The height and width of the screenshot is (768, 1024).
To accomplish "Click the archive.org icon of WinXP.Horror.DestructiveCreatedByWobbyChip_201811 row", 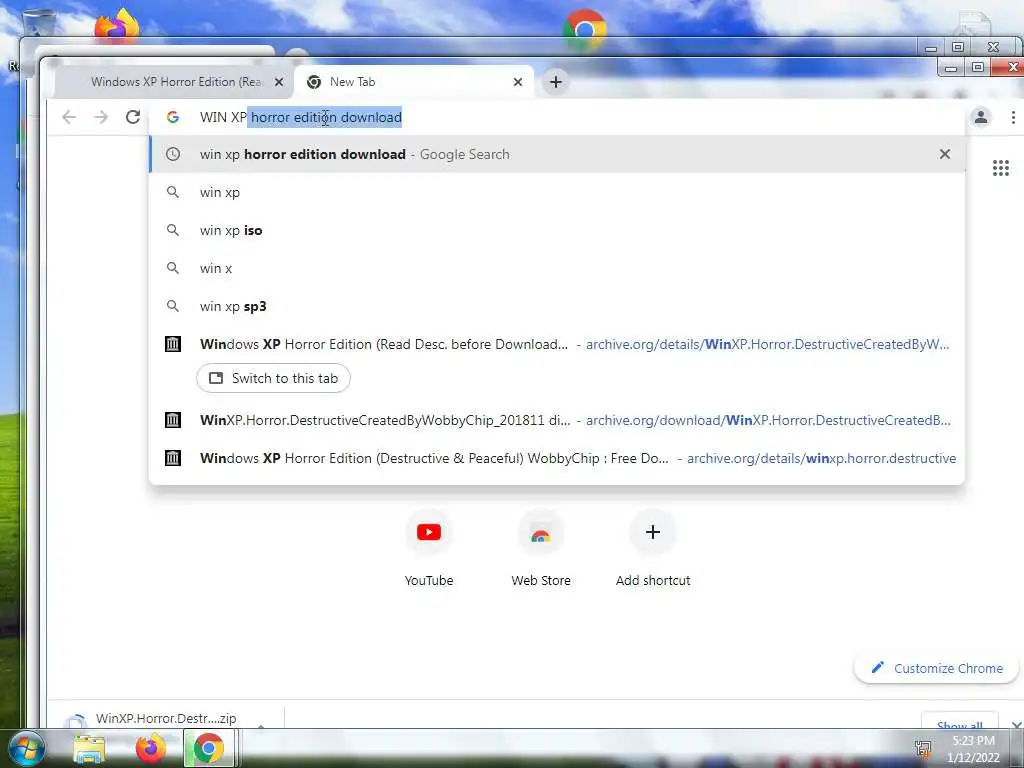I will [172, 420].
